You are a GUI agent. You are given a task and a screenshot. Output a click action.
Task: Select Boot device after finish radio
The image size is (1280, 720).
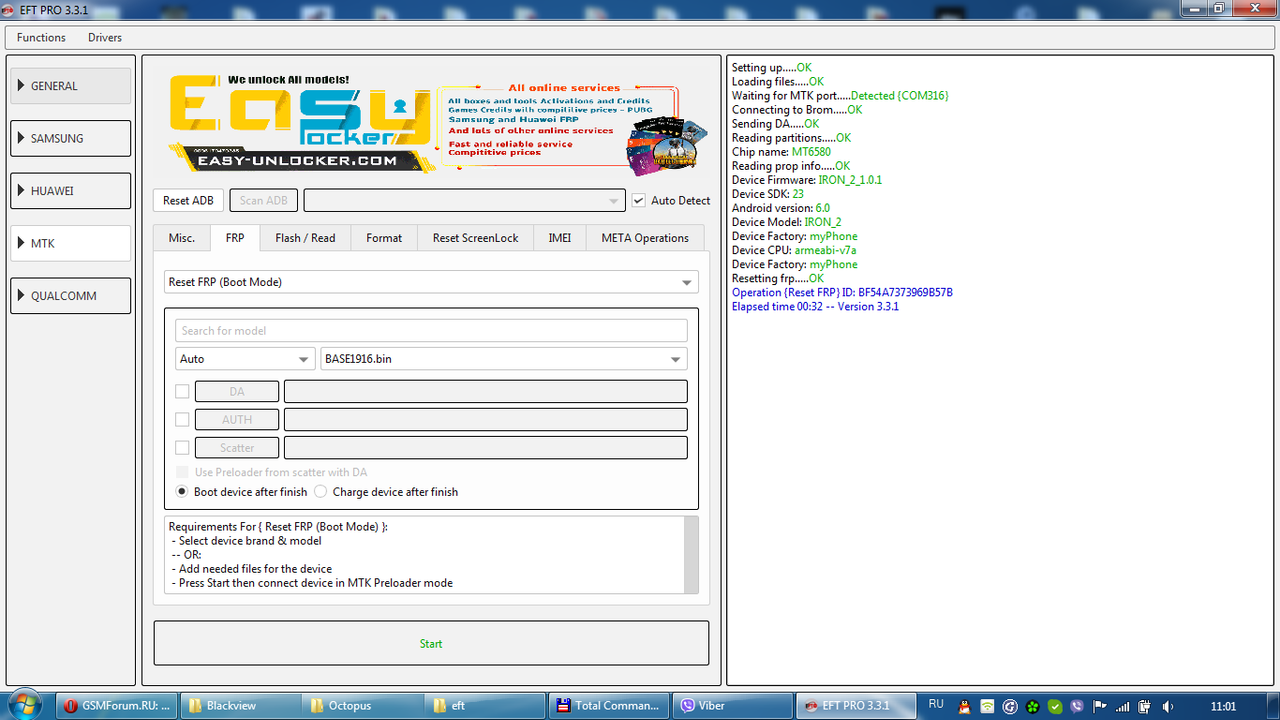pyautogui.click(x=182, y=492)
